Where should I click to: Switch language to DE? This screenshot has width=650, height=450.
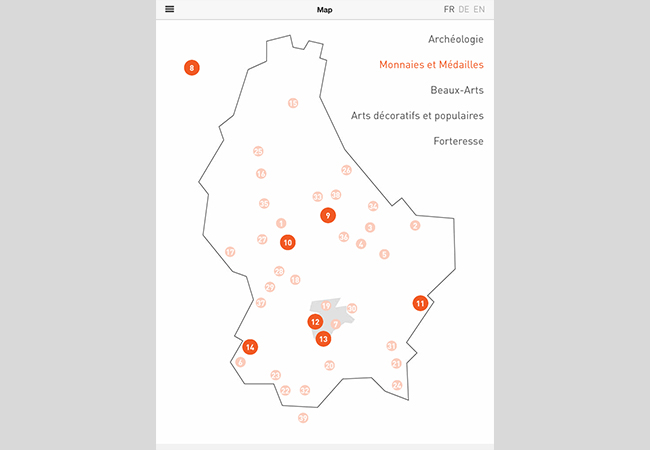[x=464, y=9]
